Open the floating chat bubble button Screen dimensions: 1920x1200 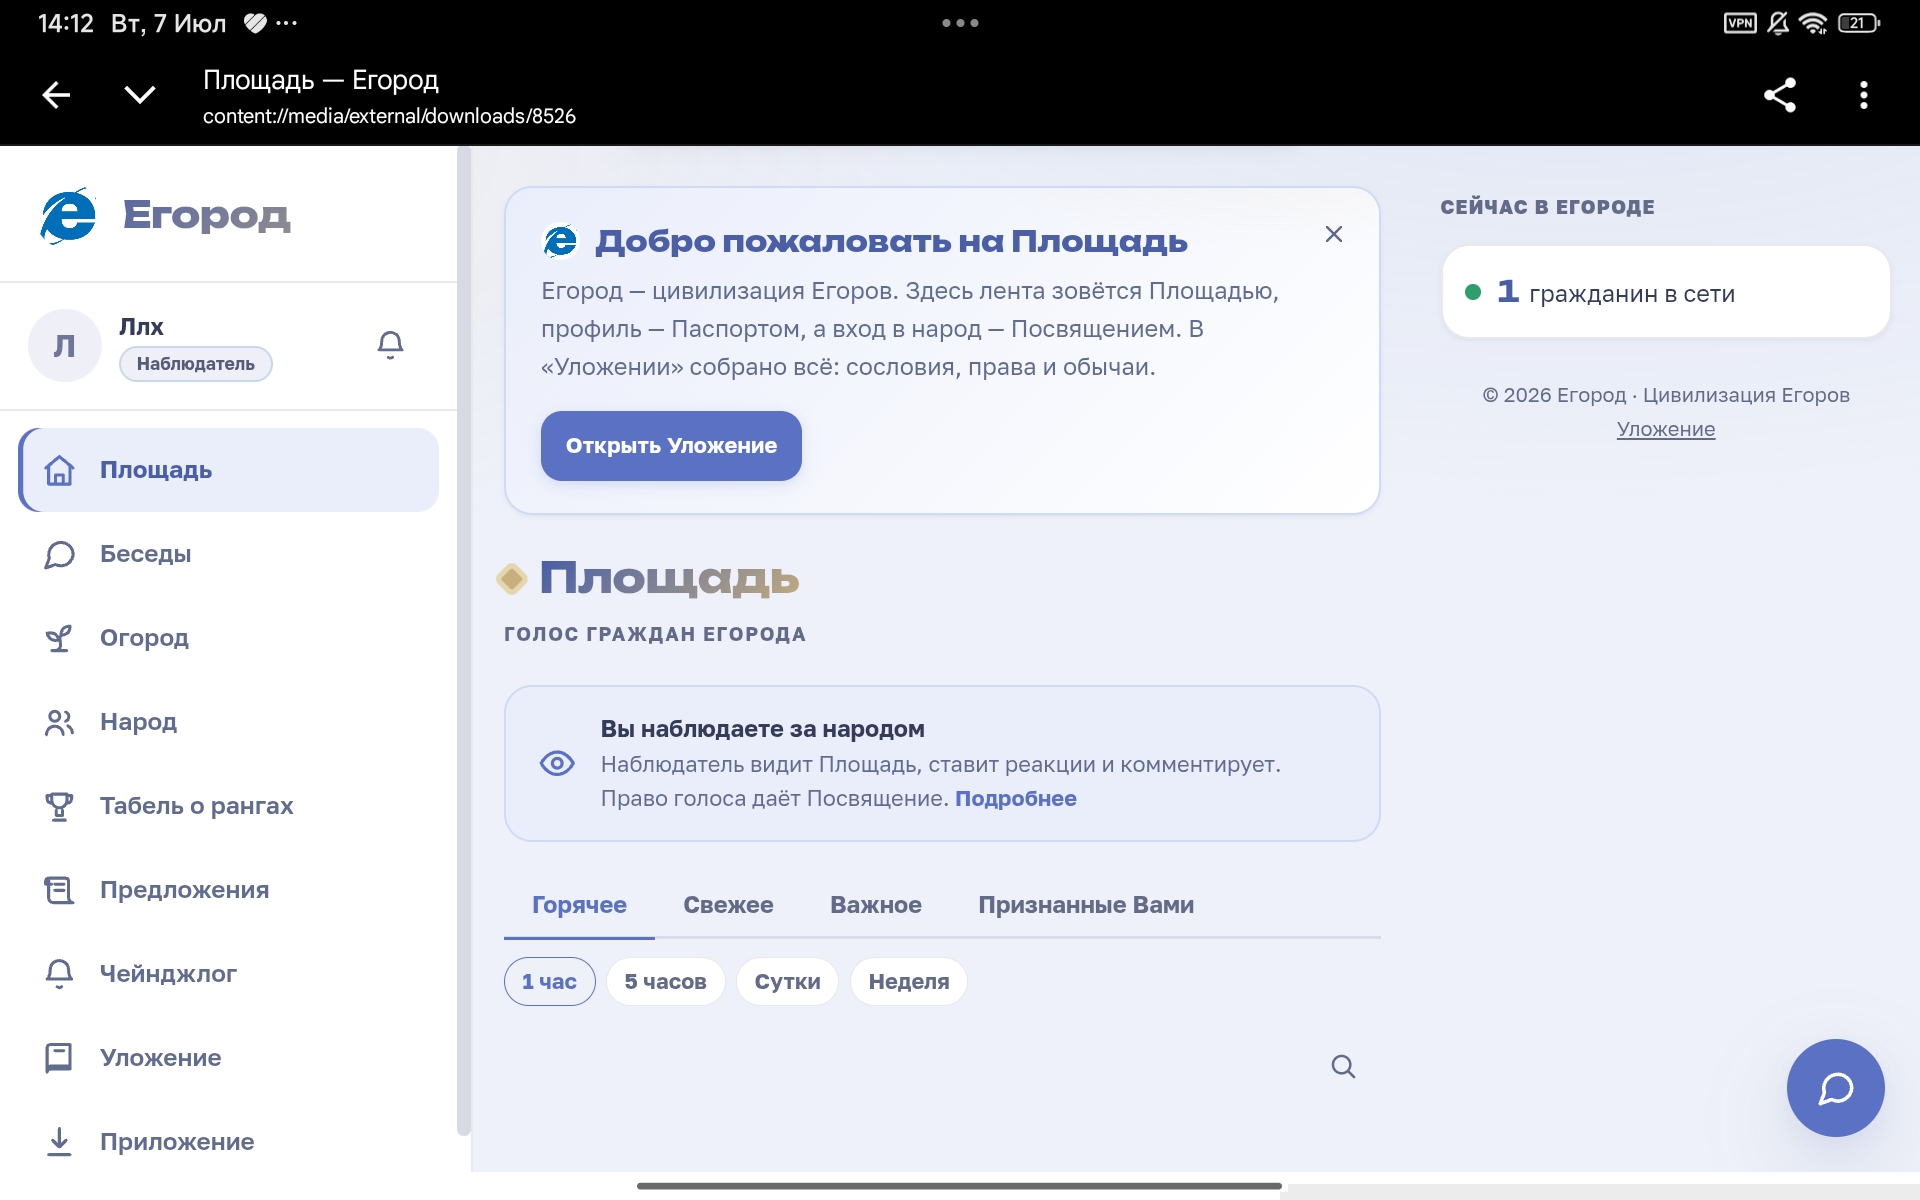(x=1836, y=1088)
